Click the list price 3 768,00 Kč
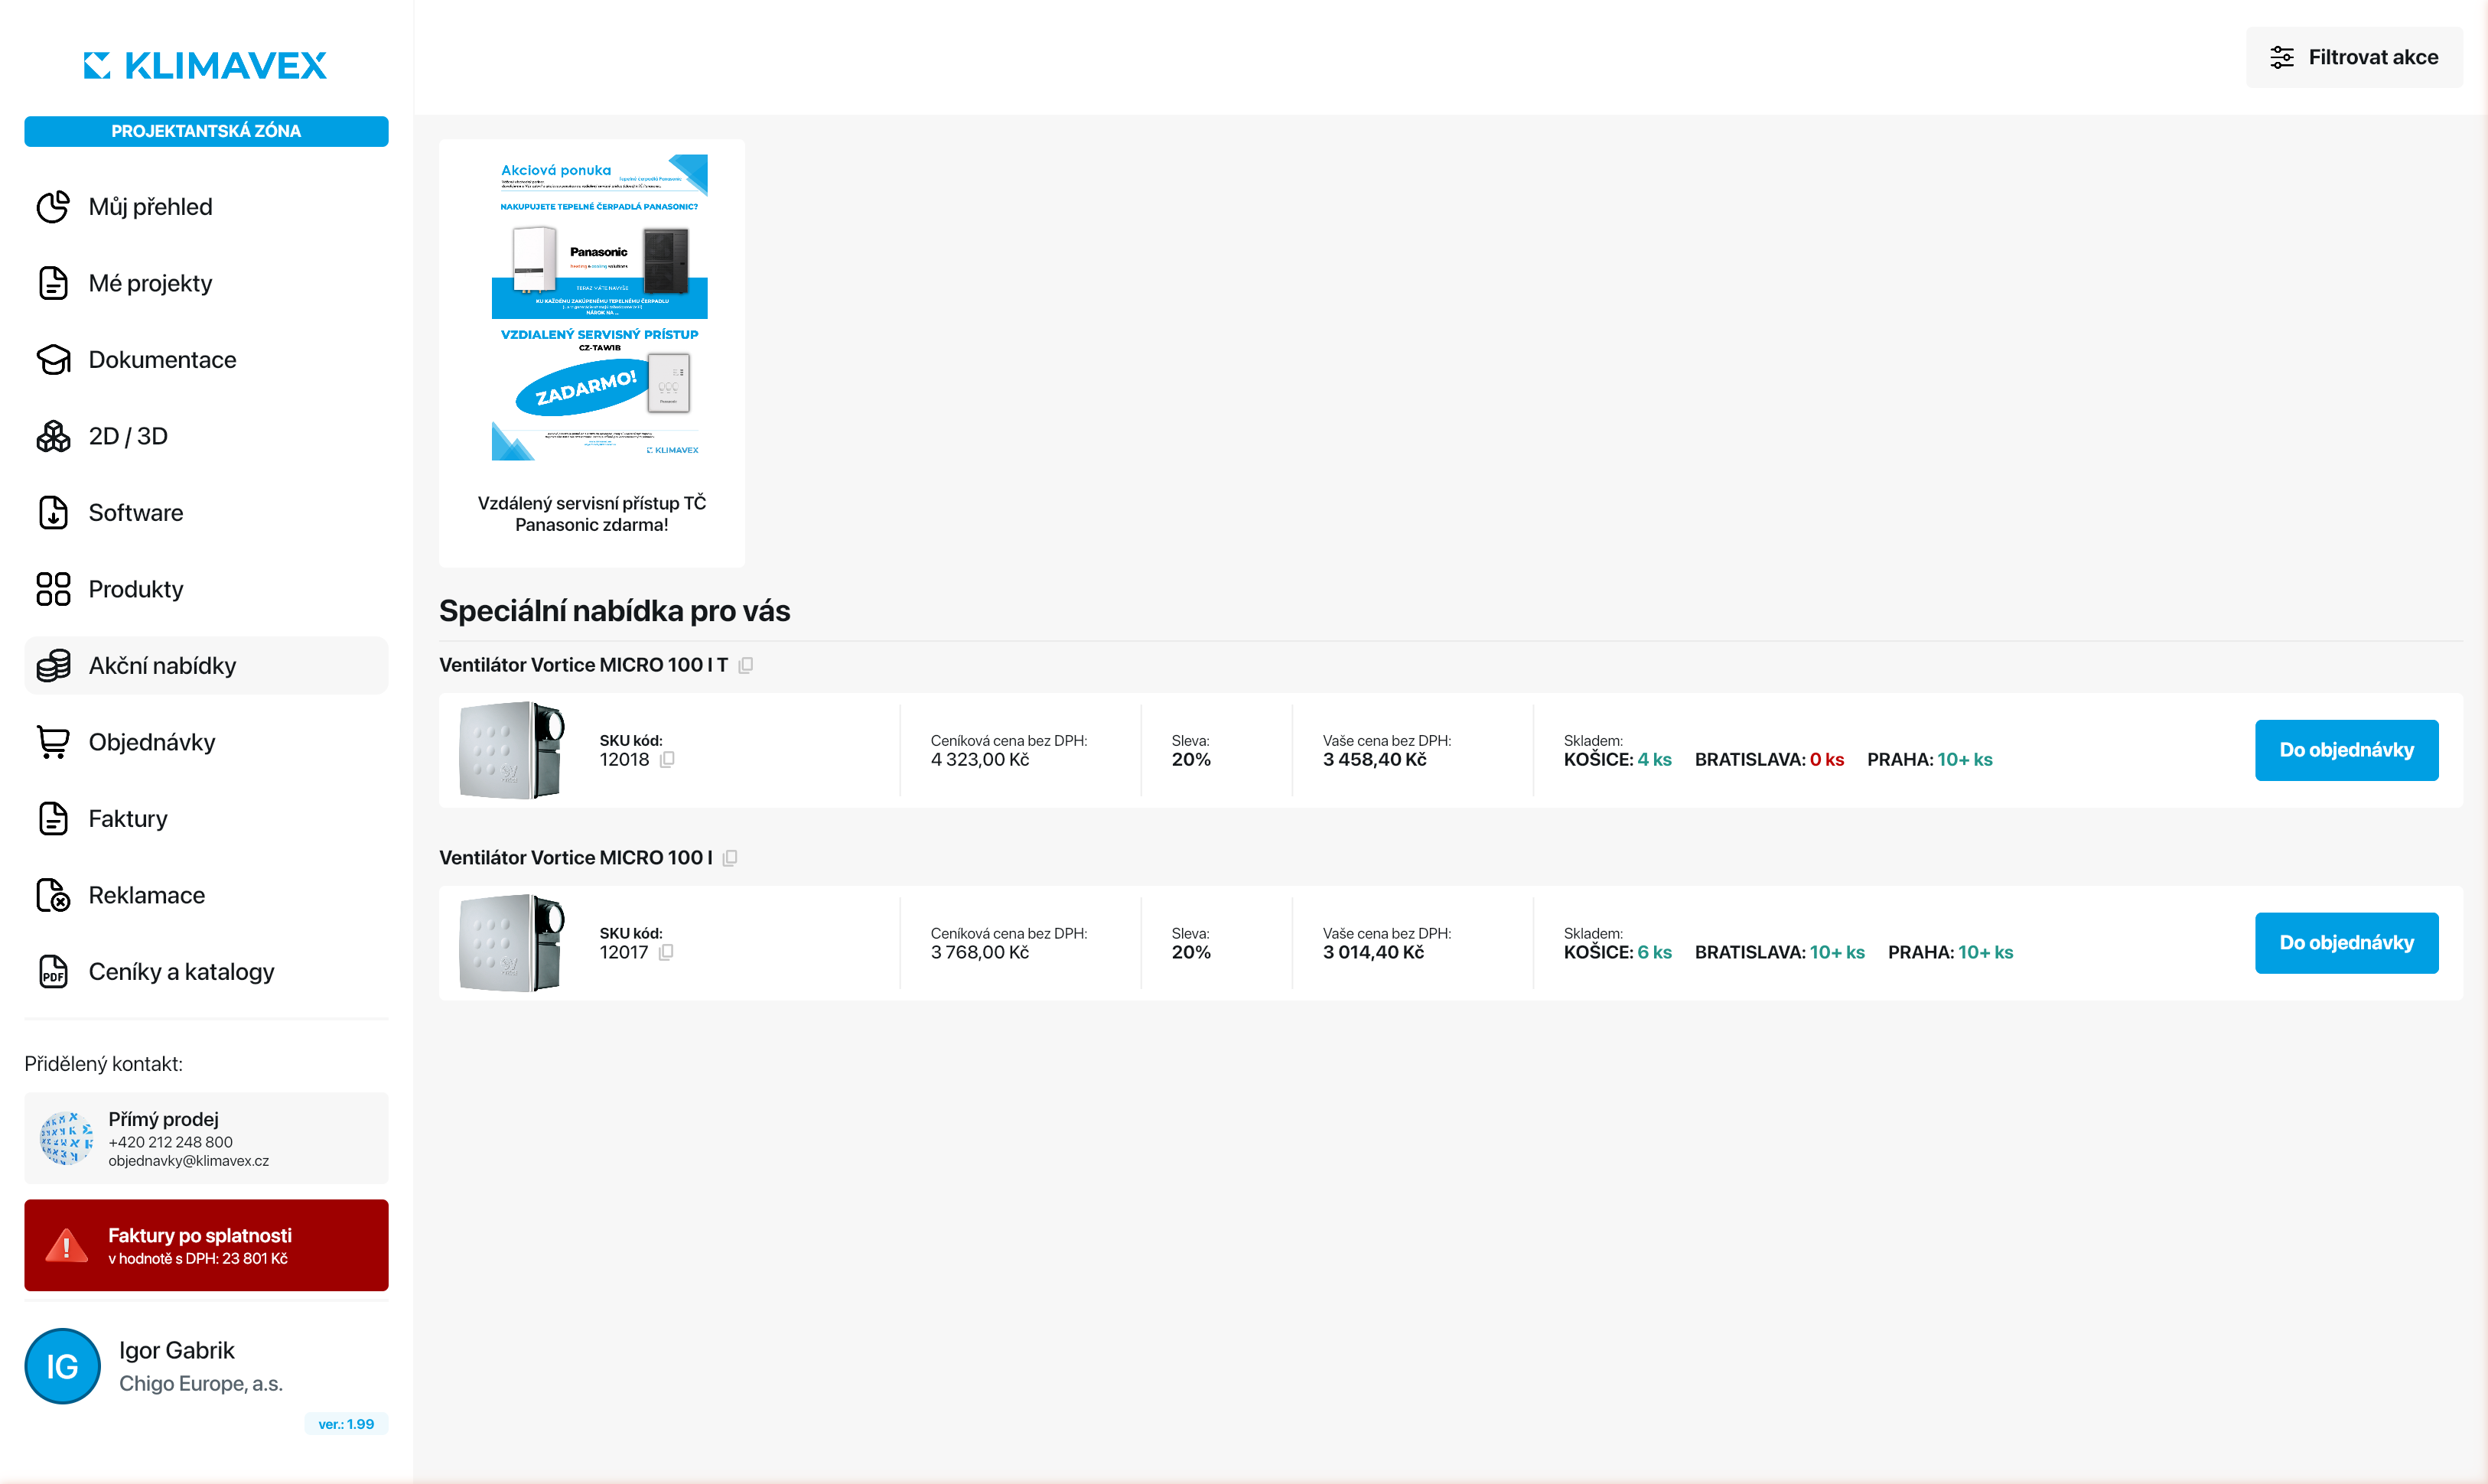 click(x=980, y=953)
